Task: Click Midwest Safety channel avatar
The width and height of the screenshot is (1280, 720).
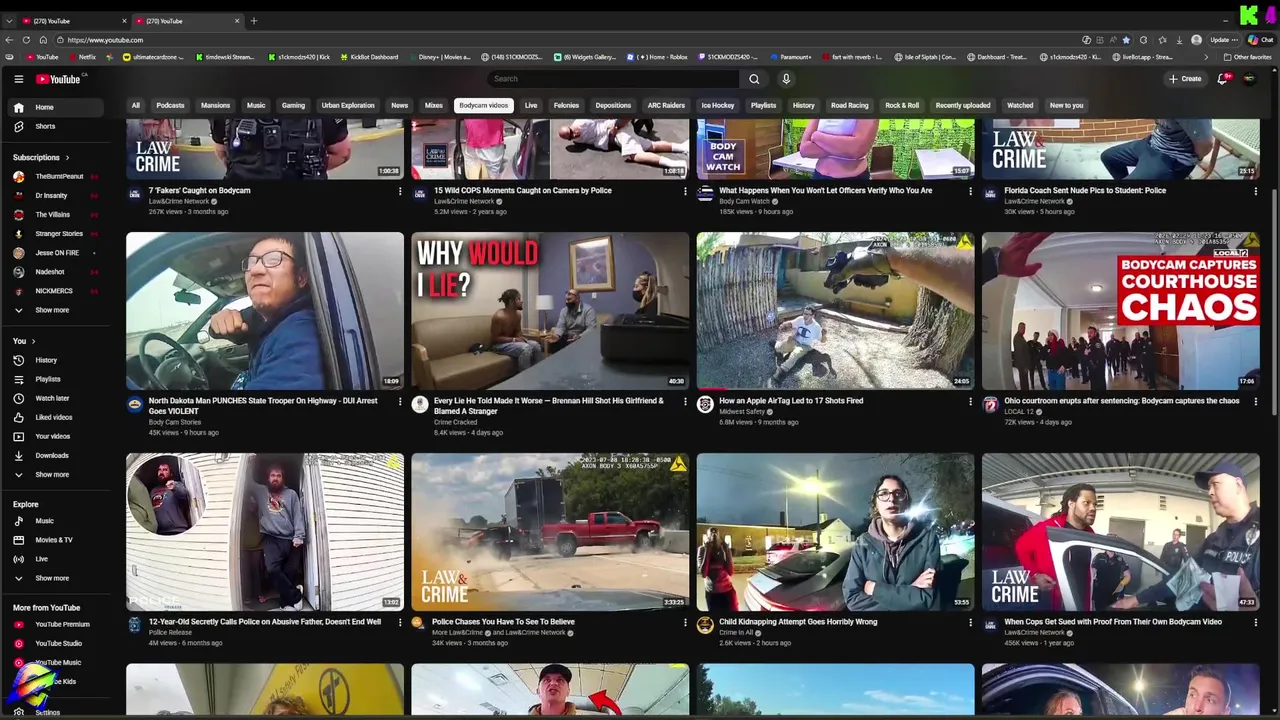Action: coord(705,404)
